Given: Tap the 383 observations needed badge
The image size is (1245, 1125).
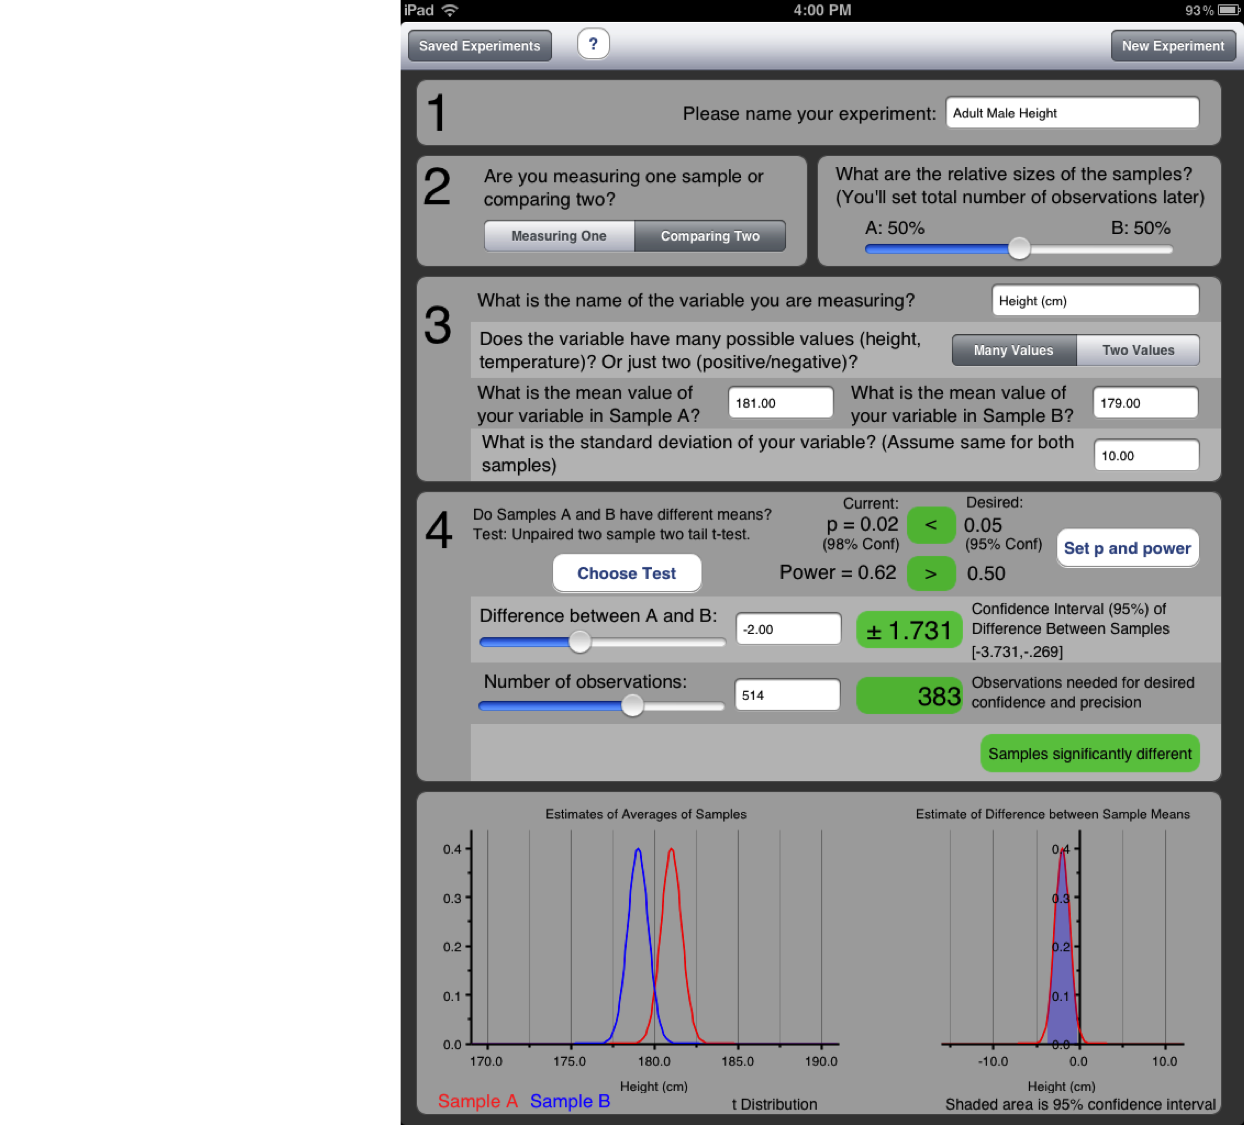Looking at the screenshot, I should [909, 696].
